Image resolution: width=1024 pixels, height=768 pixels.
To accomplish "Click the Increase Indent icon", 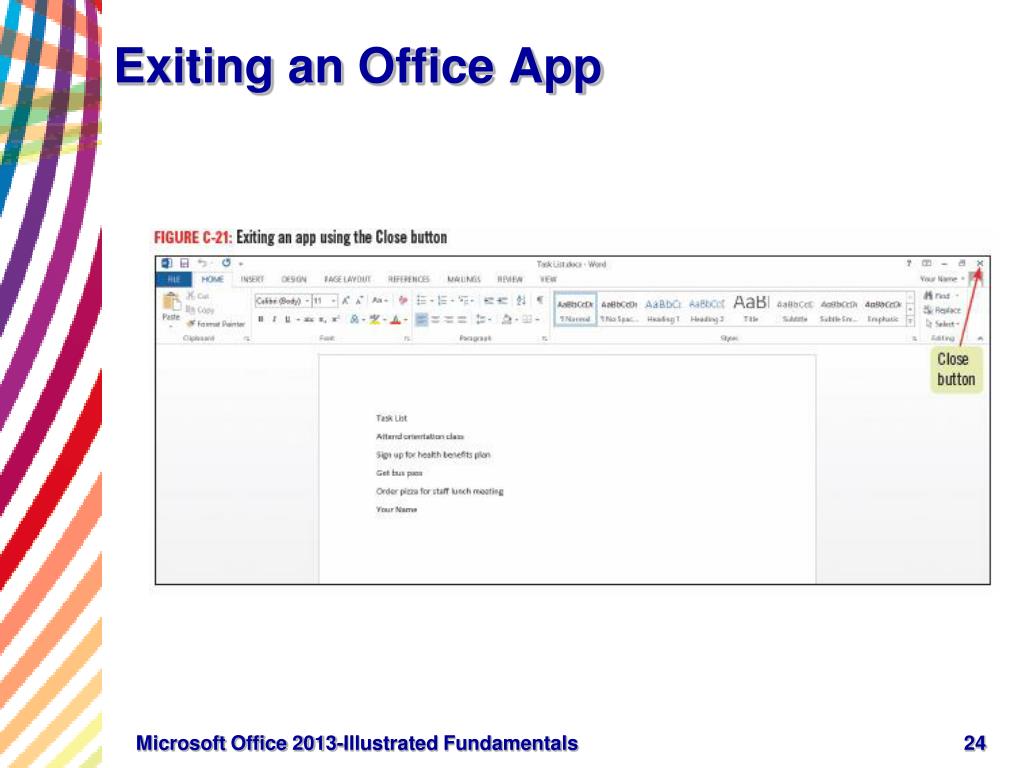I will 502,300.
